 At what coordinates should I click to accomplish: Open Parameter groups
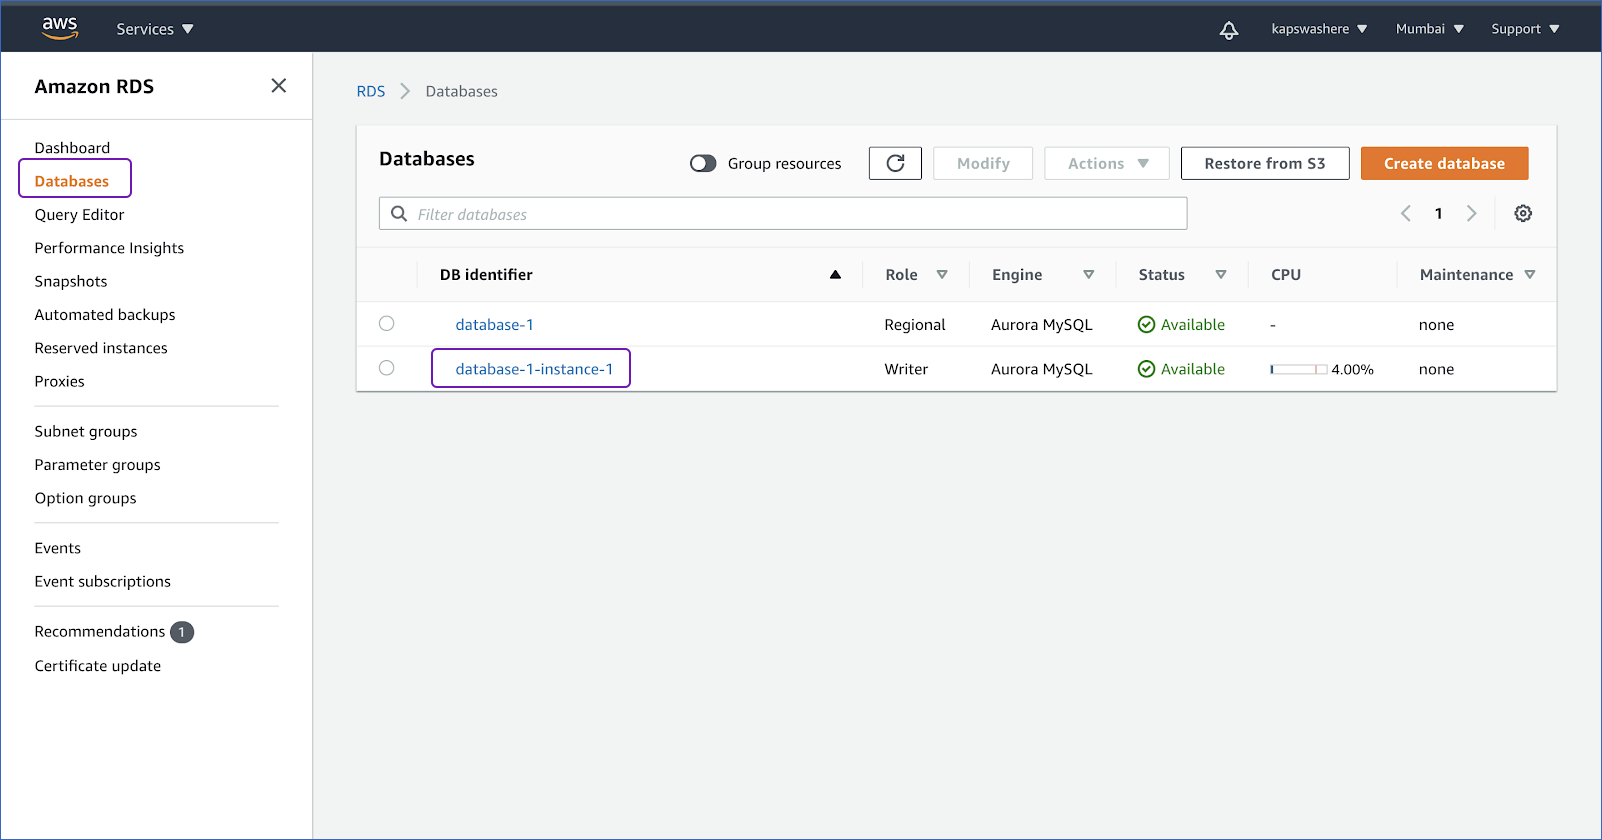point(98,465)
